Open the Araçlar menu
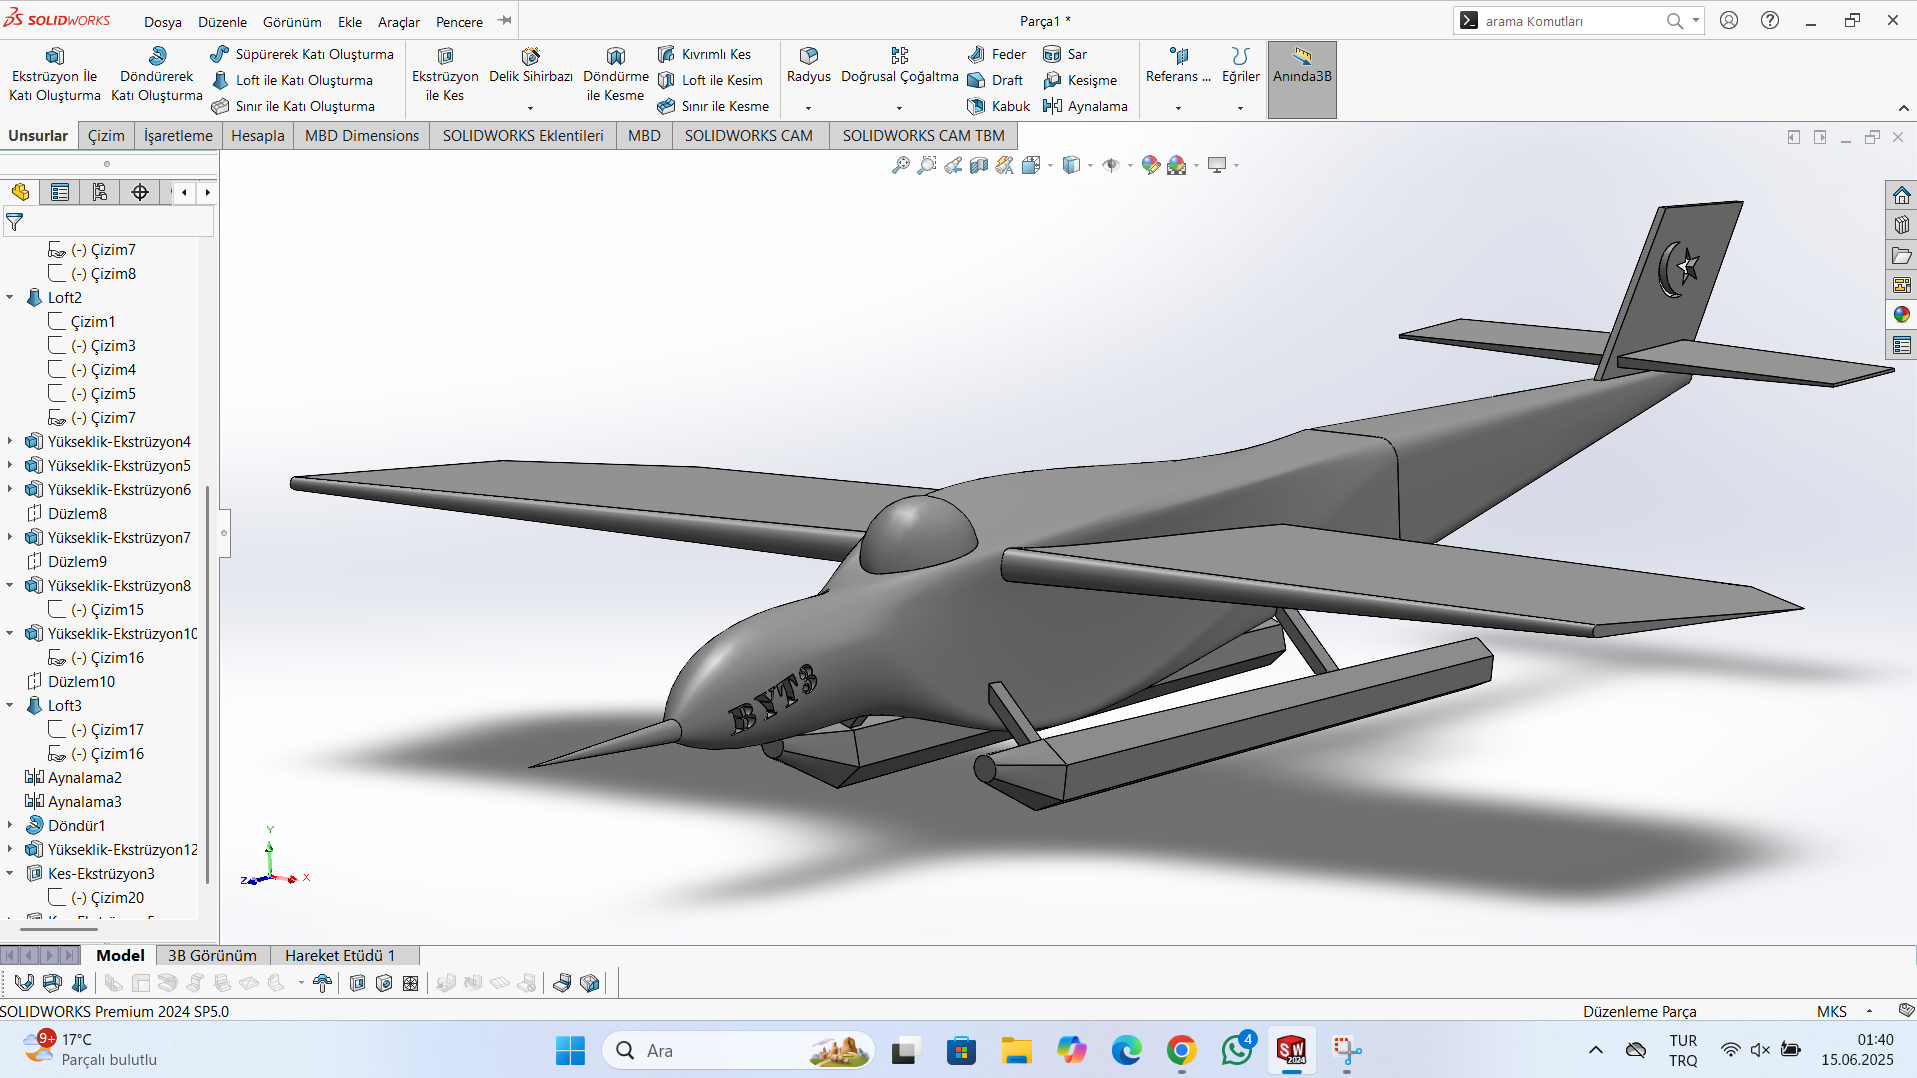This screenshot has height=1078, width=1917. point(398,21)
